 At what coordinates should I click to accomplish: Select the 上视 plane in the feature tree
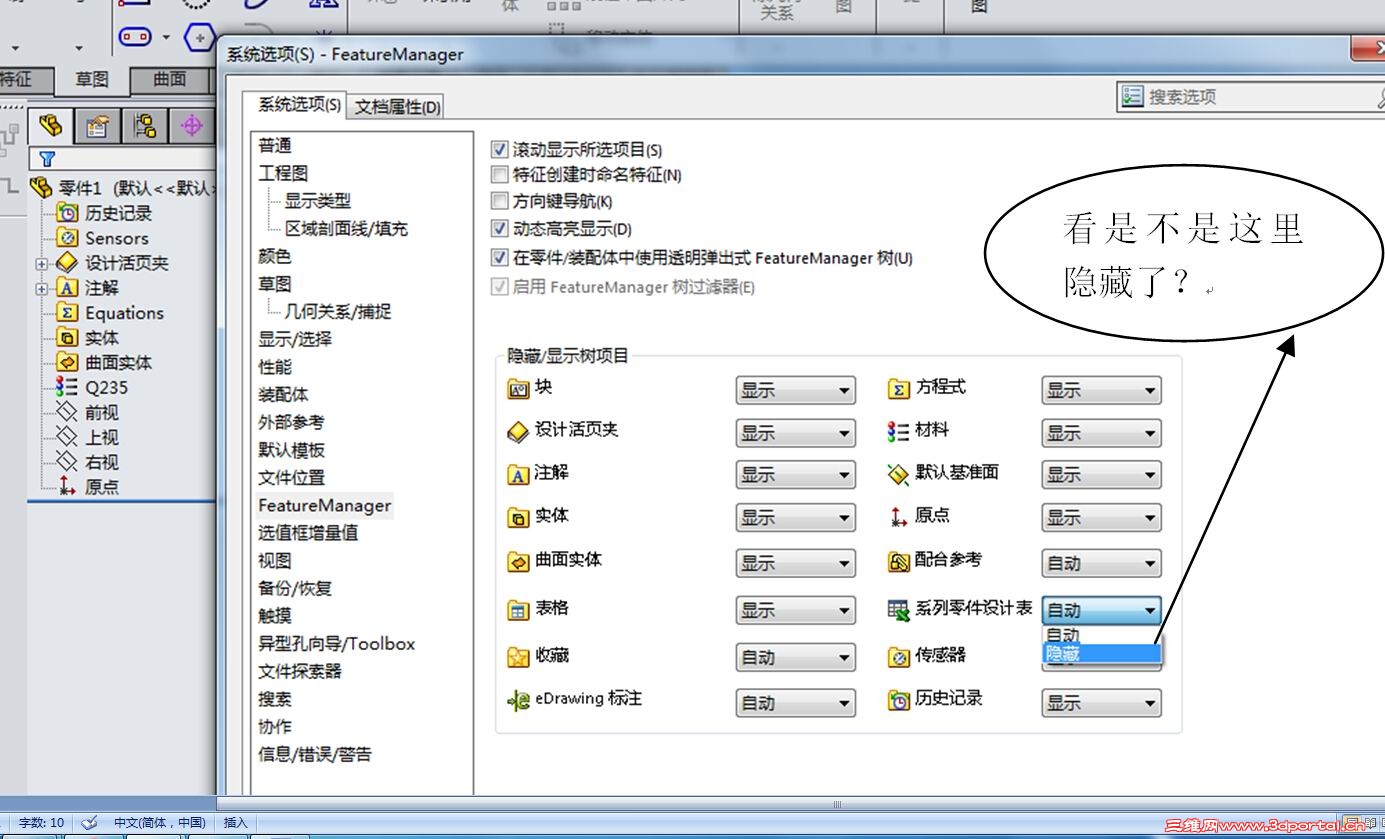click(x=87, y=437)
